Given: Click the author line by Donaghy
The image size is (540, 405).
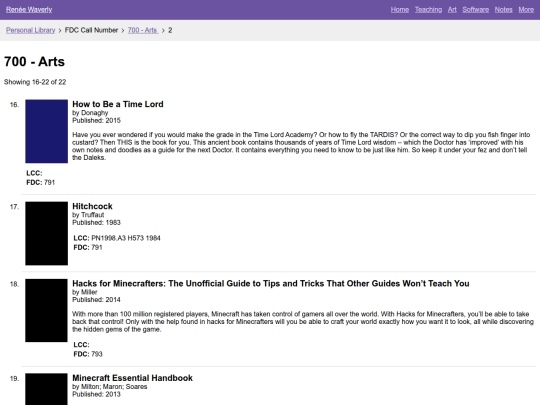Looking at the screenshot, I should coord(90,113).
